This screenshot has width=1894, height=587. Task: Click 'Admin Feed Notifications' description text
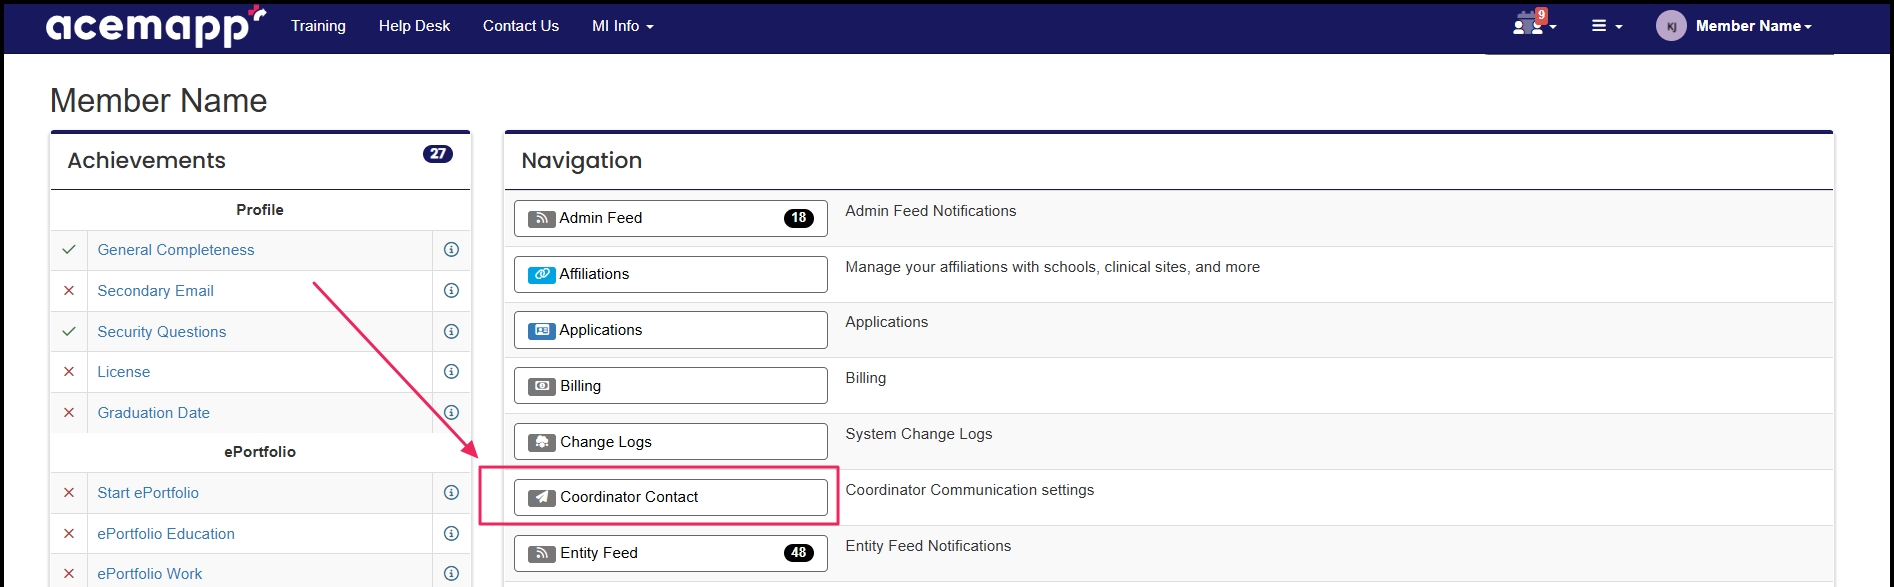coord(931,211)
